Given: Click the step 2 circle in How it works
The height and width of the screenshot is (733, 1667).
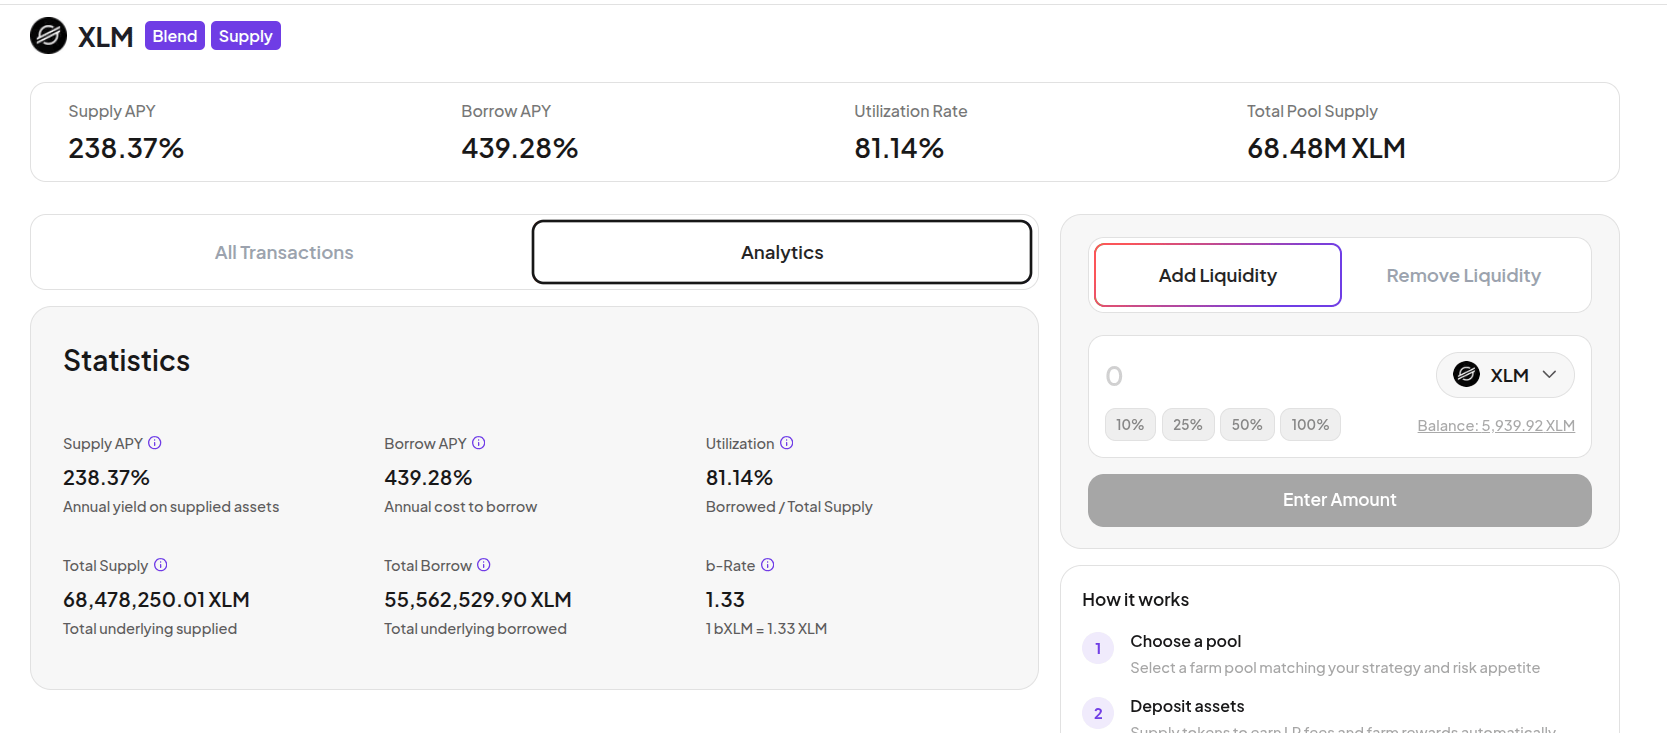Looking at the screenshot, I should [1098, 713].
